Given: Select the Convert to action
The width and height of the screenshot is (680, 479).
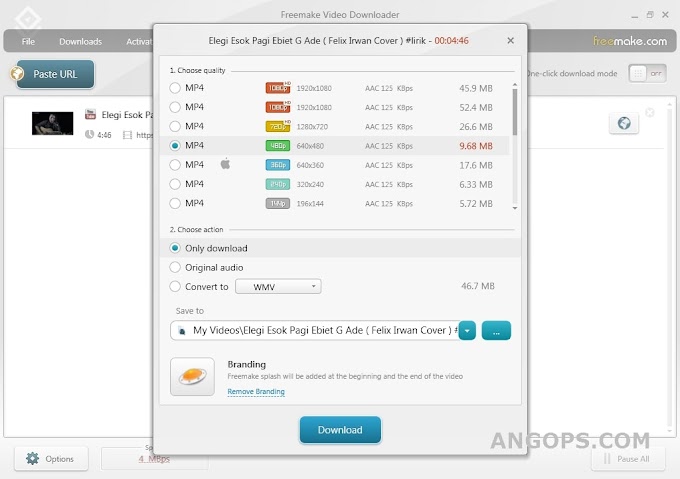Looking at the screenshot, I should pyautogui.click(x=175, y=287).
